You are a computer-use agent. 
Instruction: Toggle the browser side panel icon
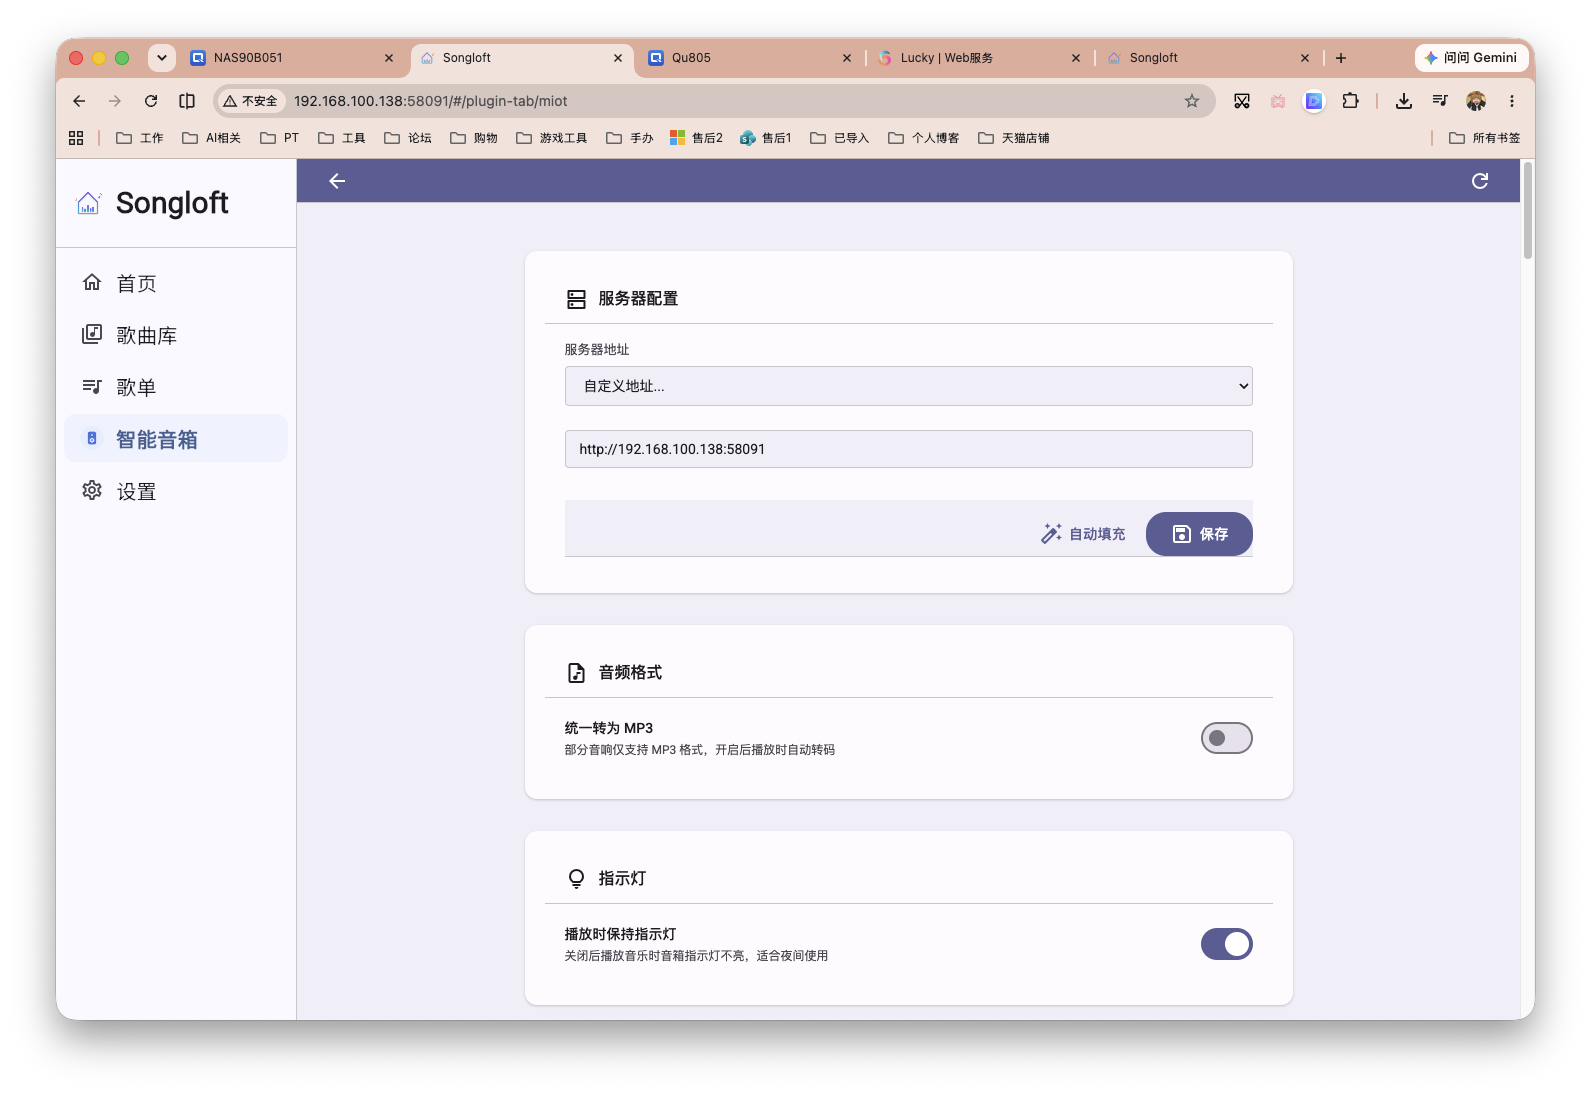point(187,101)
